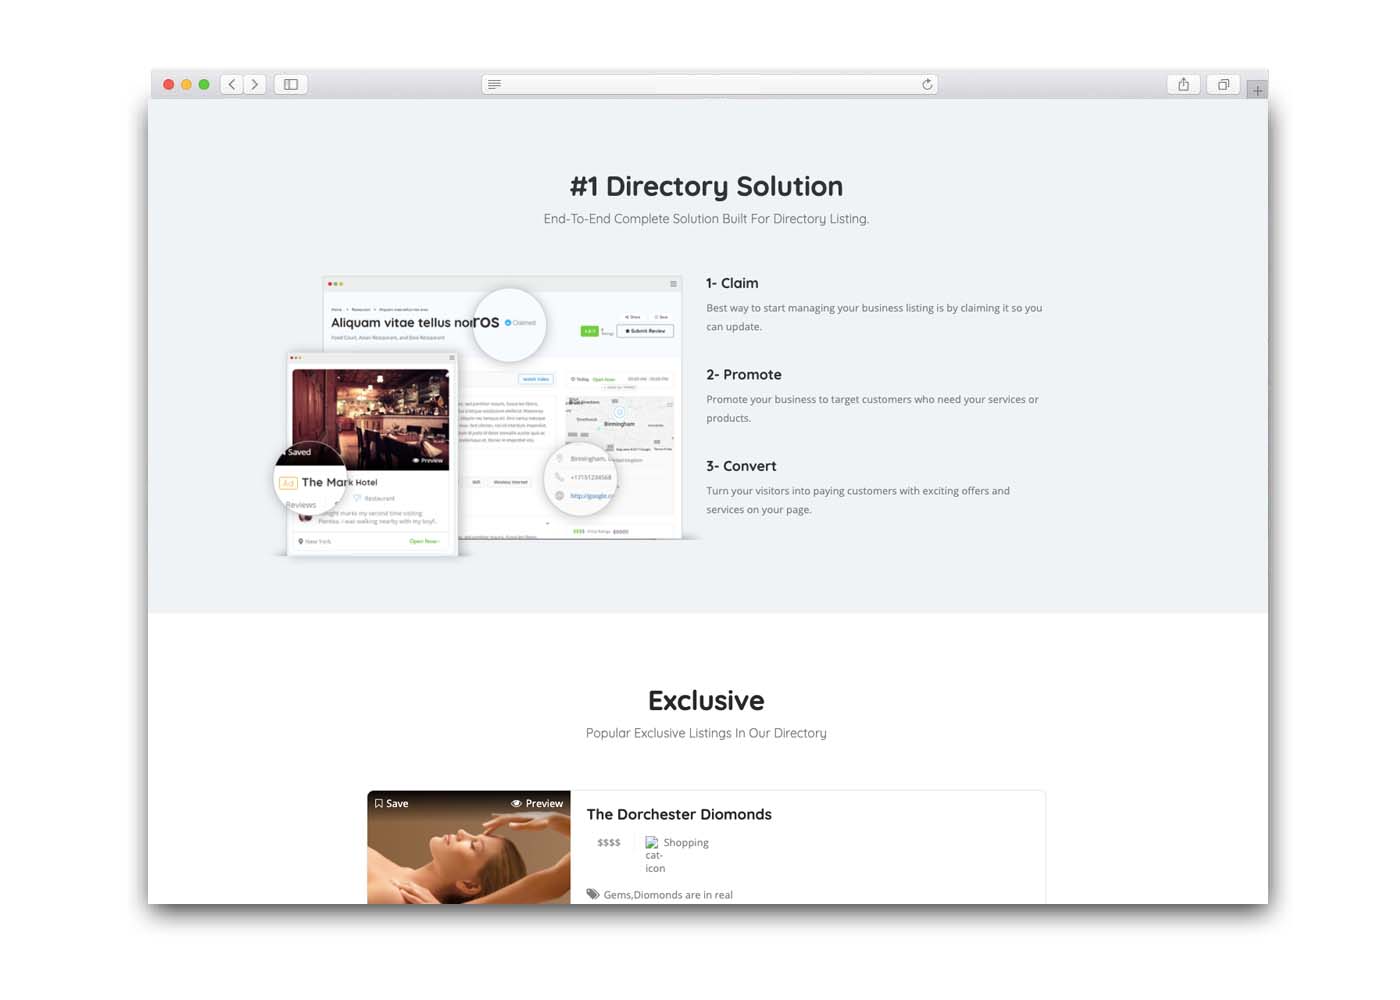Click the '$$$$' price range text
The height and width of the screenshot is (1000, 1400).
[x=609, y=842]
